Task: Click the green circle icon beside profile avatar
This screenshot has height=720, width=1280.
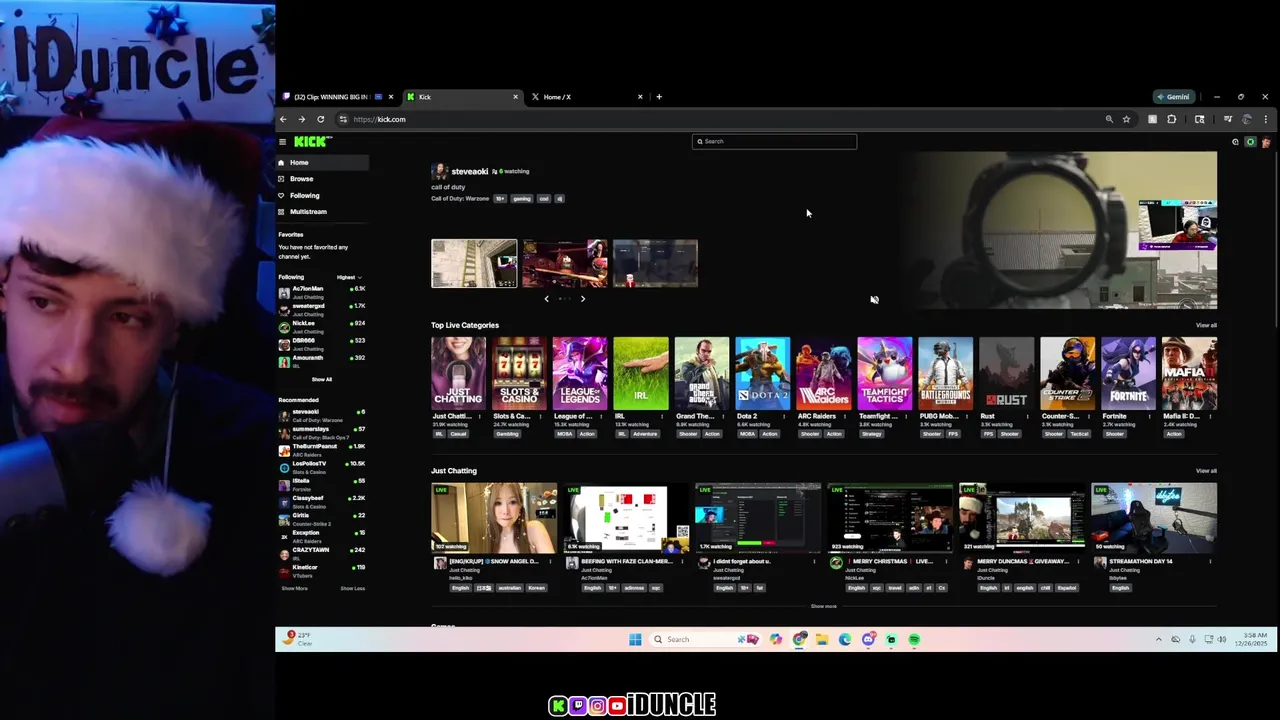Action: pyautogui.click(x=1250, y=142)
